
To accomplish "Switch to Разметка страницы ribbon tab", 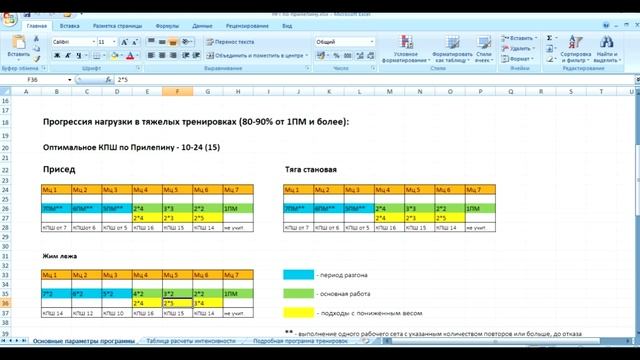I will [x=118, y=26].
